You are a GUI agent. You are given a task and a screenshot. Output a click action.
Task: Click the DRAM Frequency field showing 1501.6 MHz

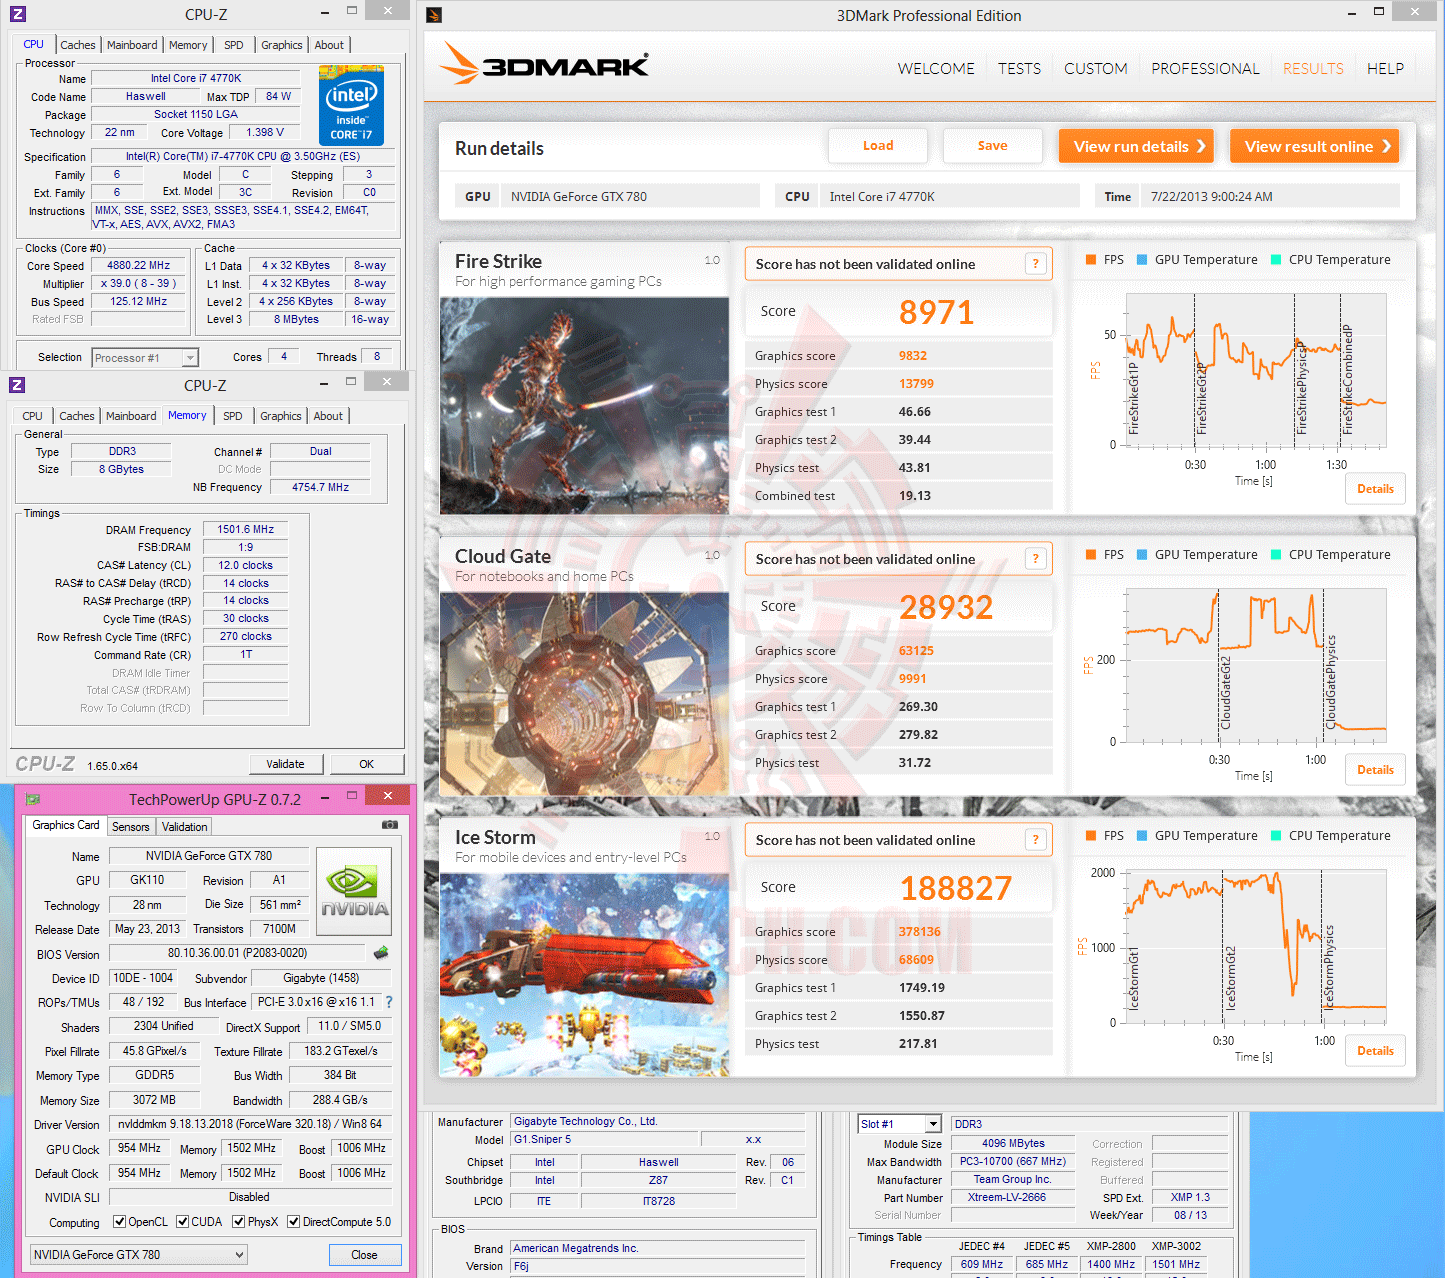click(x=246, y=530)
